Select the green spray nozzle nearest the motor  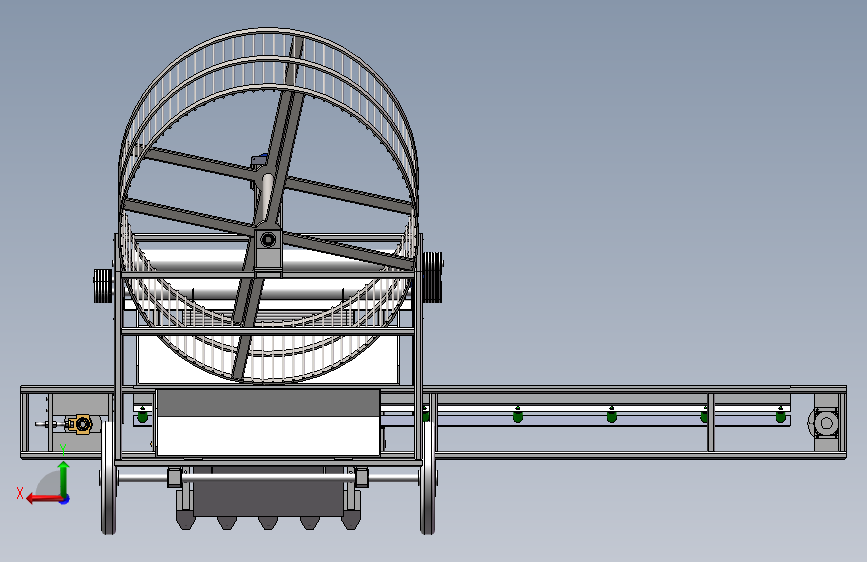point(780,415)
